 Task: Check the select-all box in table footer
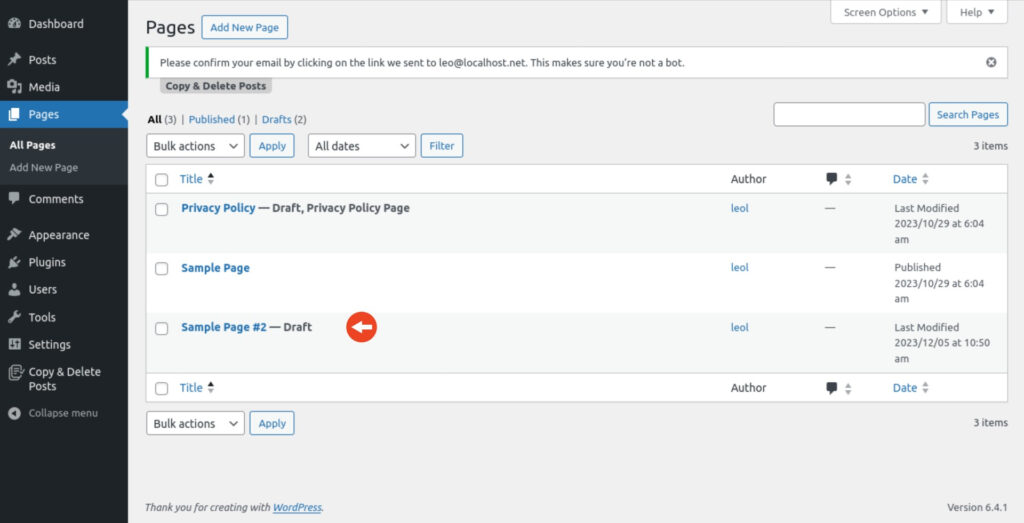tap(161, 388)
